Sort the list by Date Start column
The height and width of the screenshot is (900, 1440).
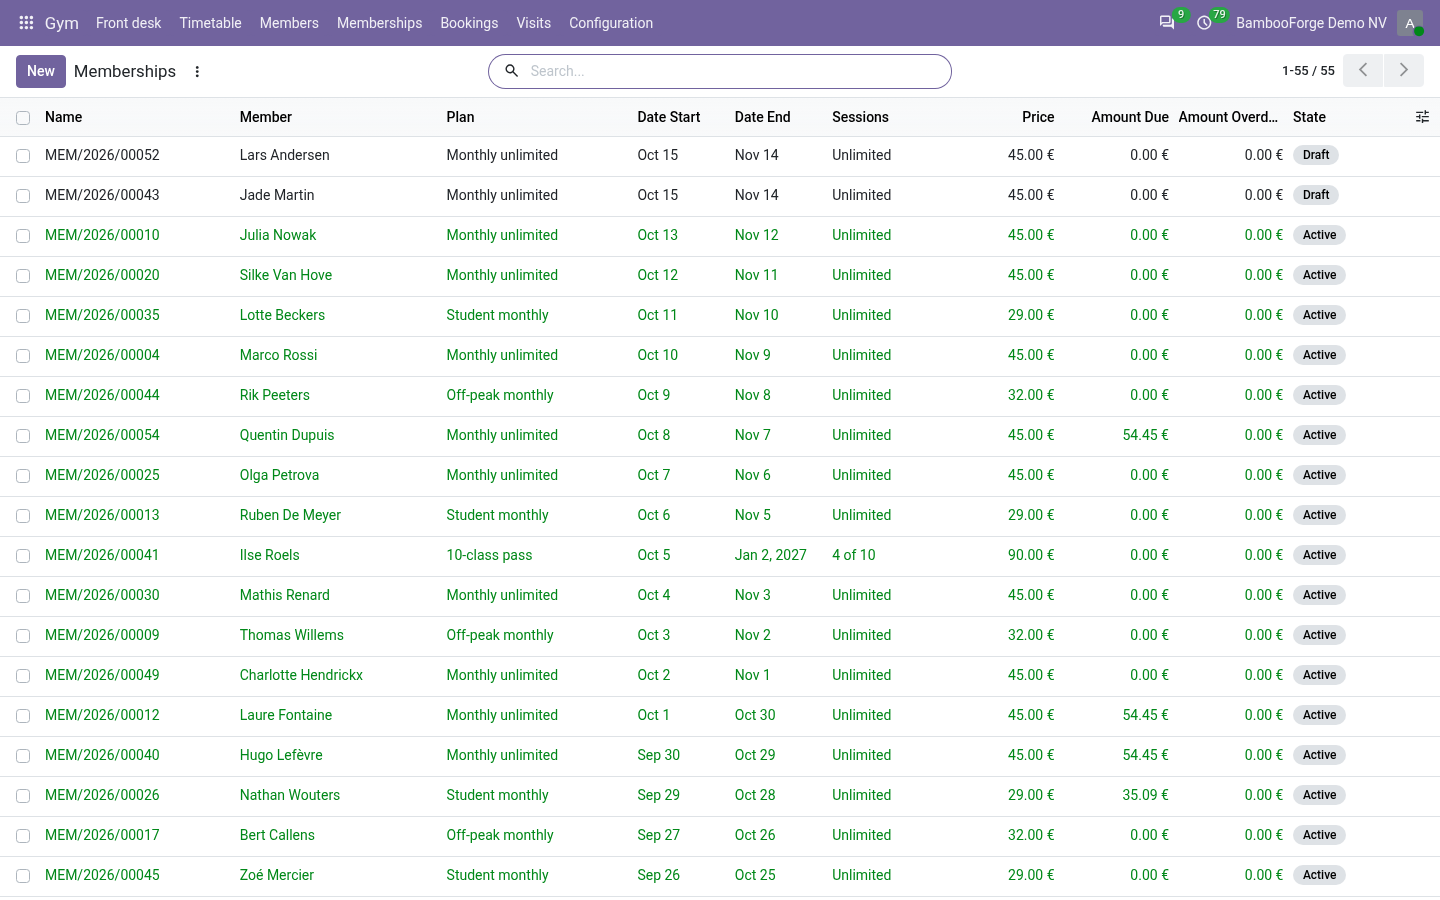(x=669, y=117)
